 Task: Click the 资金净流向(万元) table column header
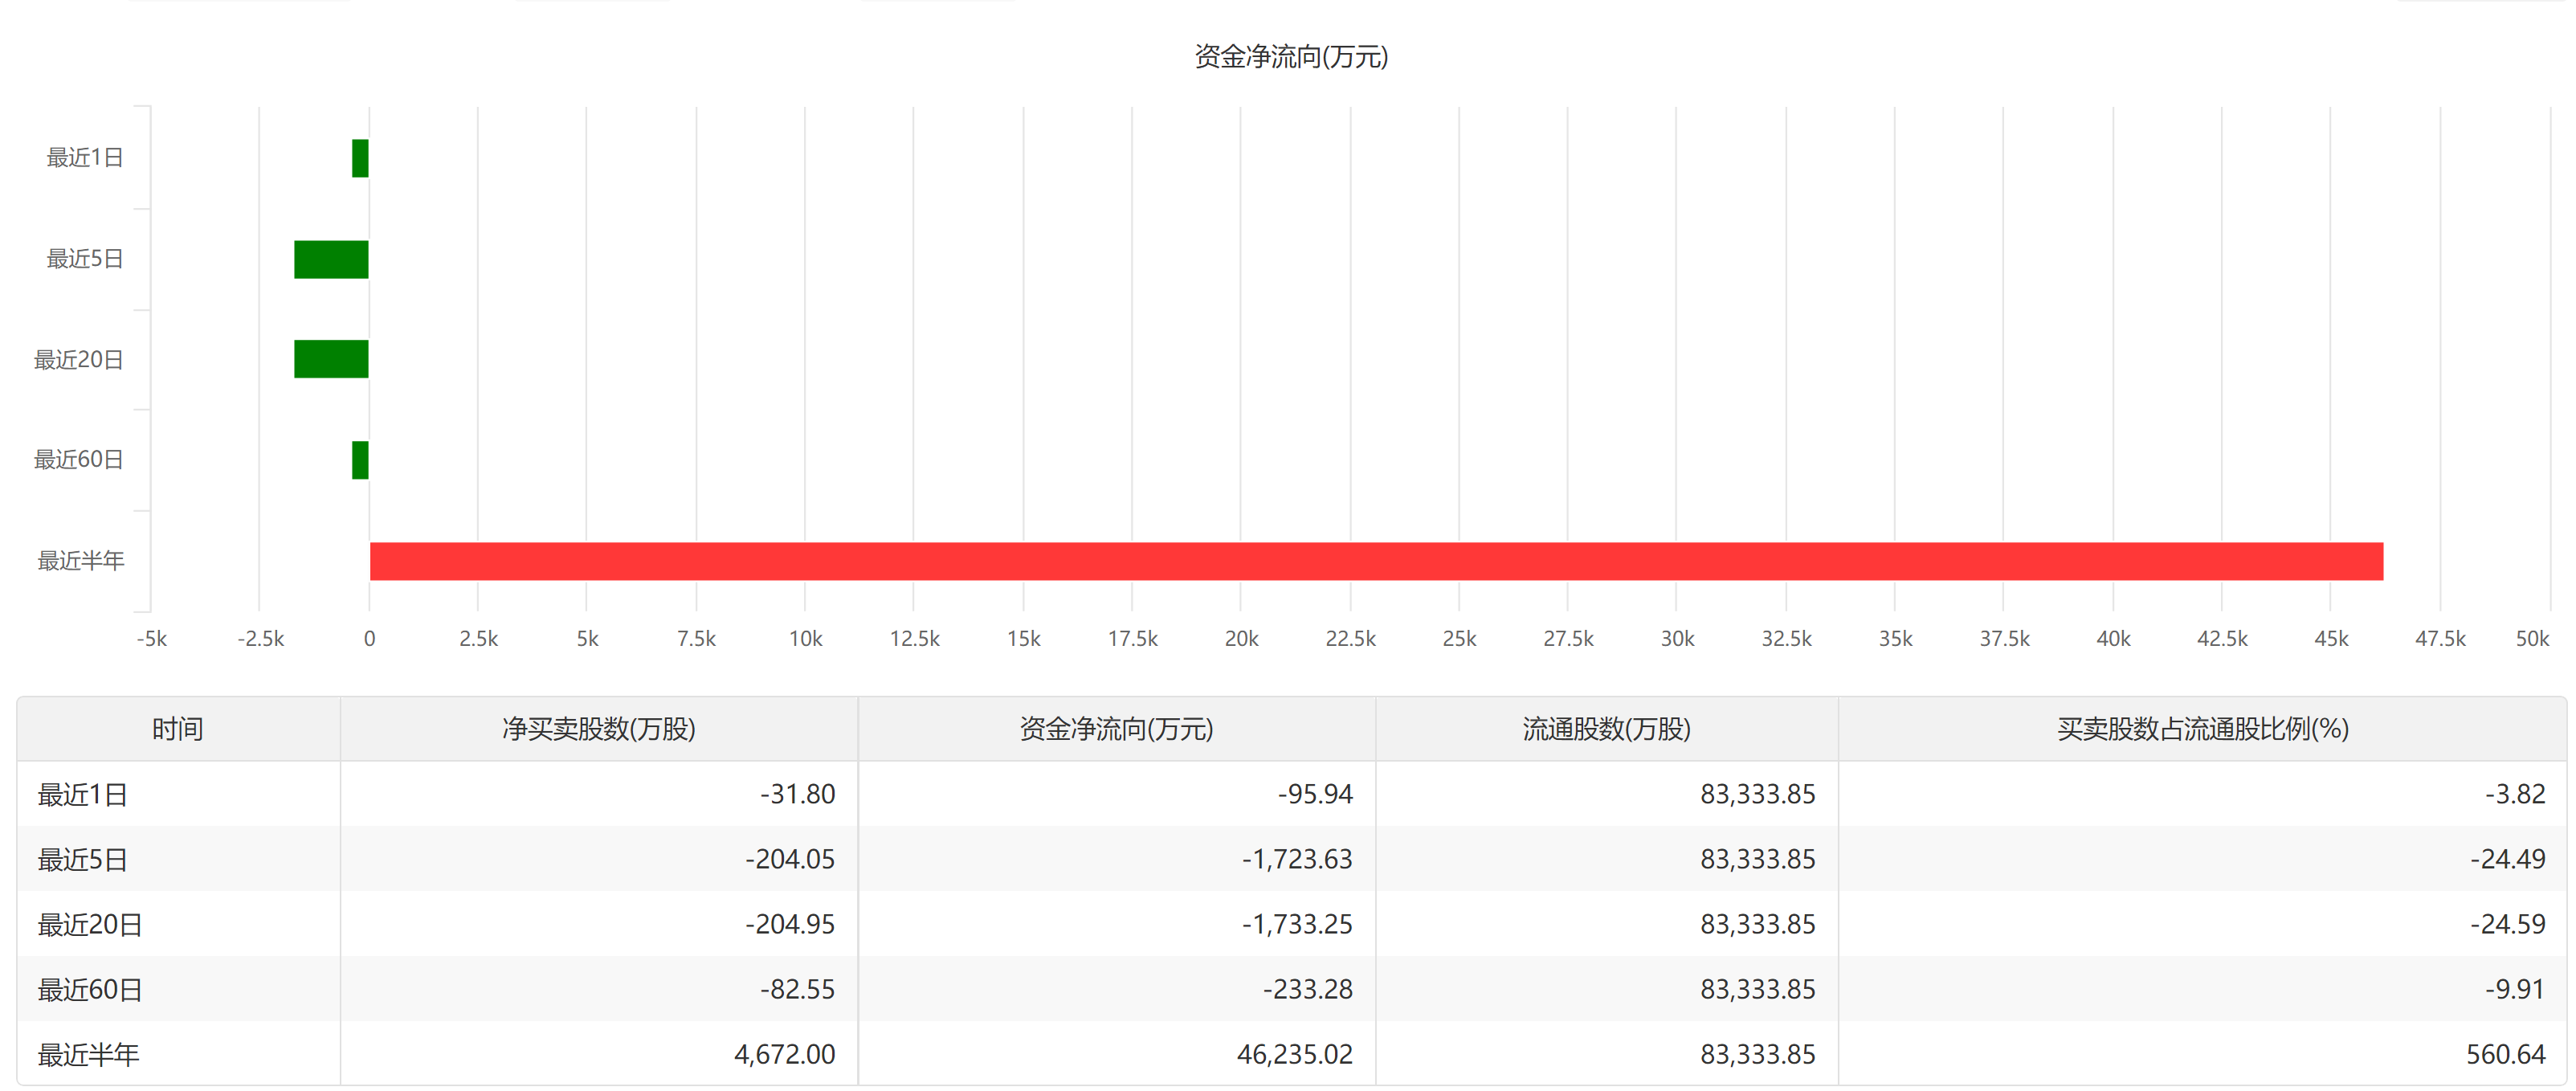1116,729
